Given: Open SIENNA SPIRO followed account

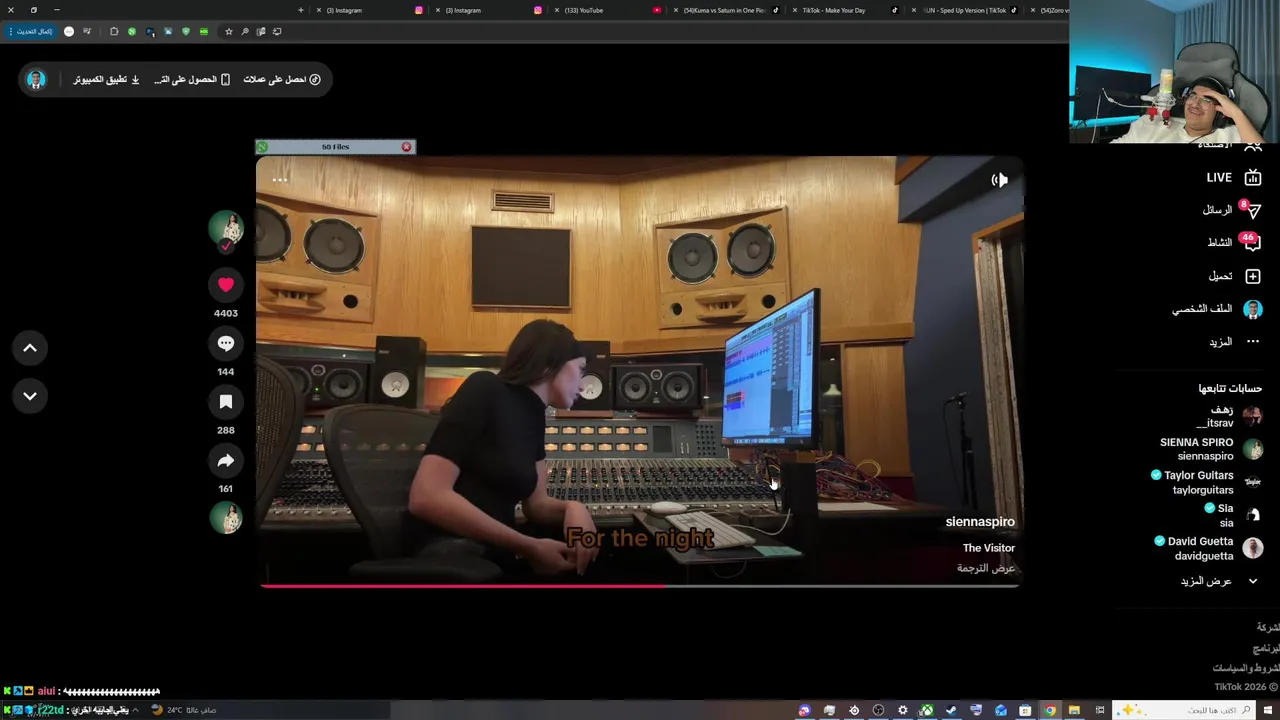Looking at the screenshot, I should click(1211, 449).
